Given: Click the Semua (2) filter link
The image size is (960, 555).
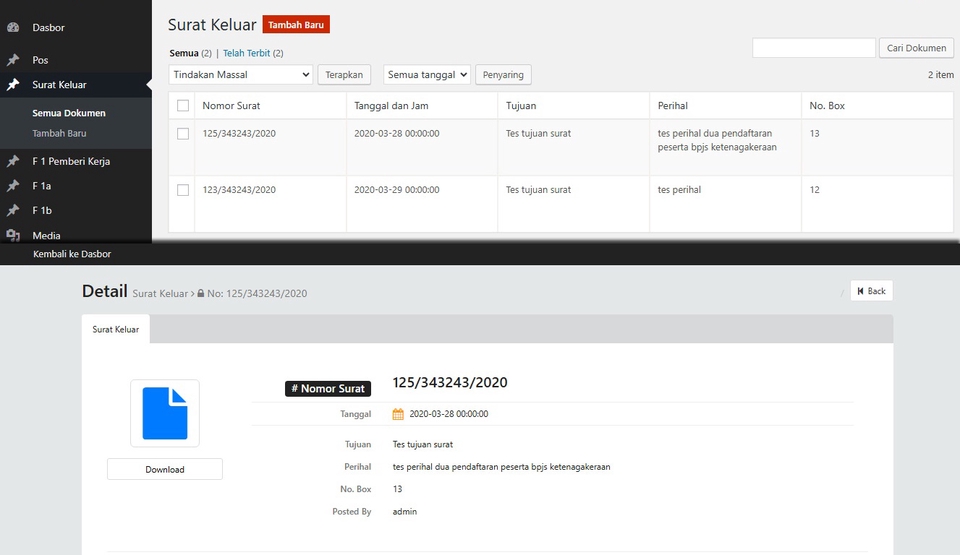Looking at the screenshot, I should pyautogui.click(x=190, y=53).
